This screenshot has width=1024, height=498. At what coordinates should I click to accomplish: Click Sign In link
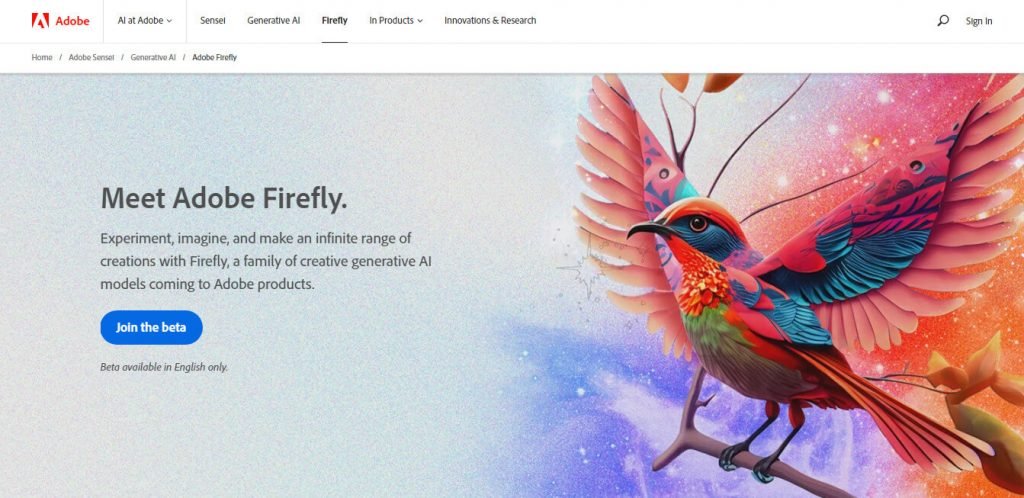(979, 21)
